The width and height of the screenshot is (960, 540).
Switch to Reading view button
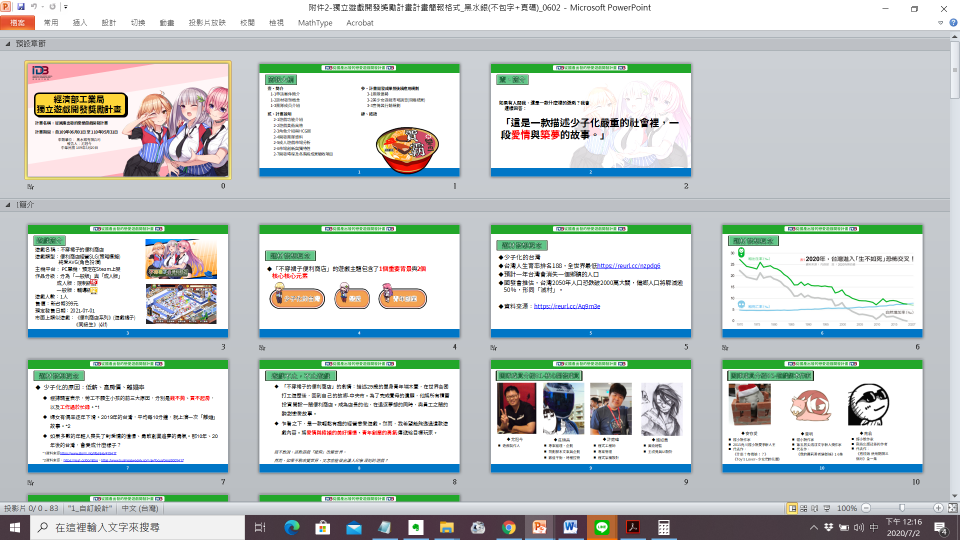[815, 508]
